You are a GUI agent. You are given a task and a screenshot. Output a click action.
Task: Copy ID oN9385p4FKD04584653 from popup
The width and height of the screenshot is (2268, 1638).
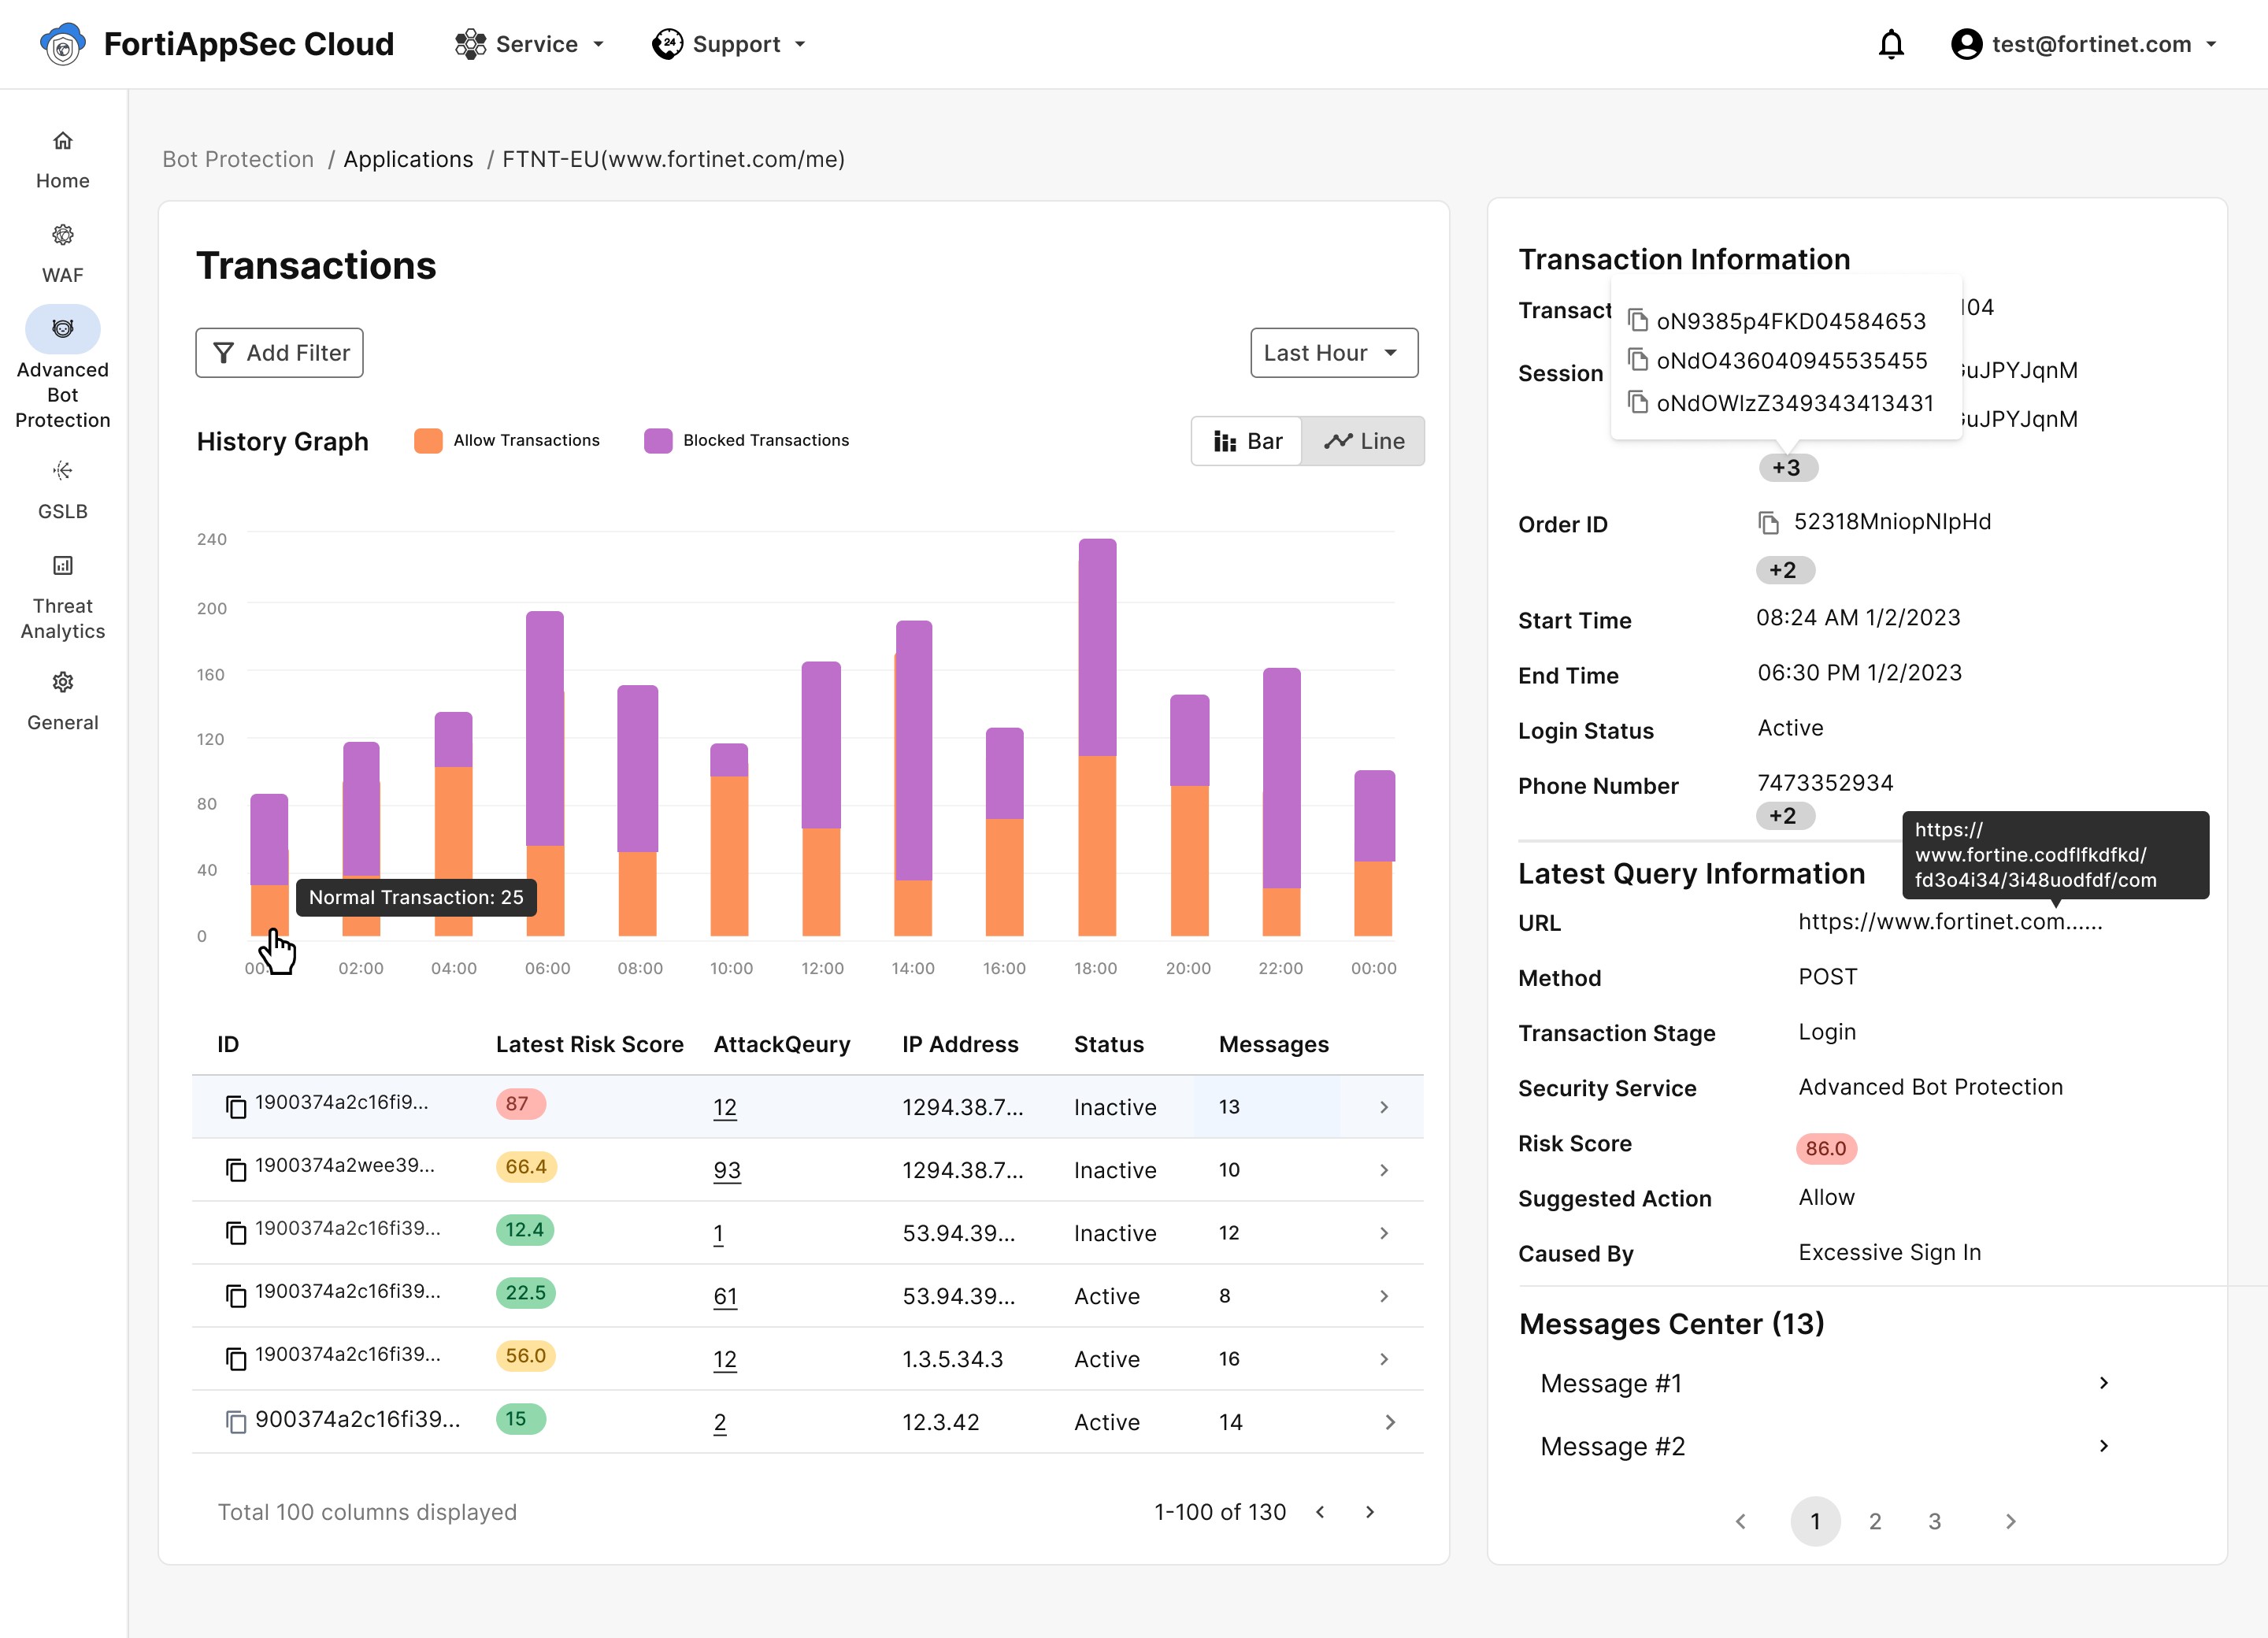tap(1638, 320)
